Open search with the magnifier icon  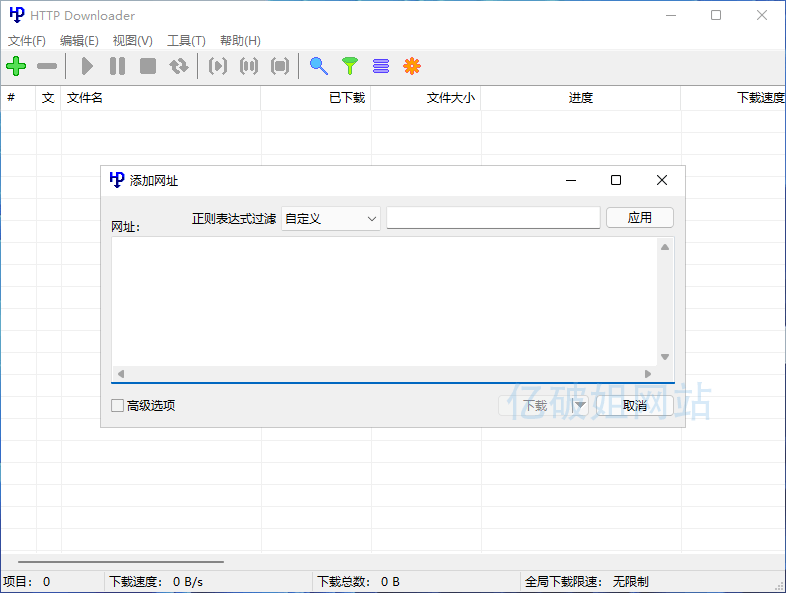tap(319, 66)
